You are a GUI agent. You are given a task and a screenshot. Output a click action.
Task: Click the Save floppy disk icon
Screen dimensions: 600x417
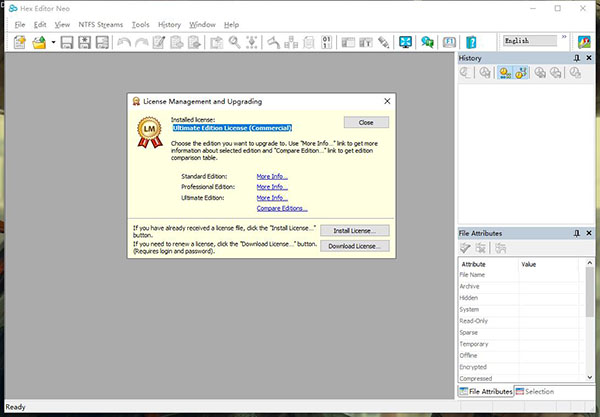[x=67, y=42]
